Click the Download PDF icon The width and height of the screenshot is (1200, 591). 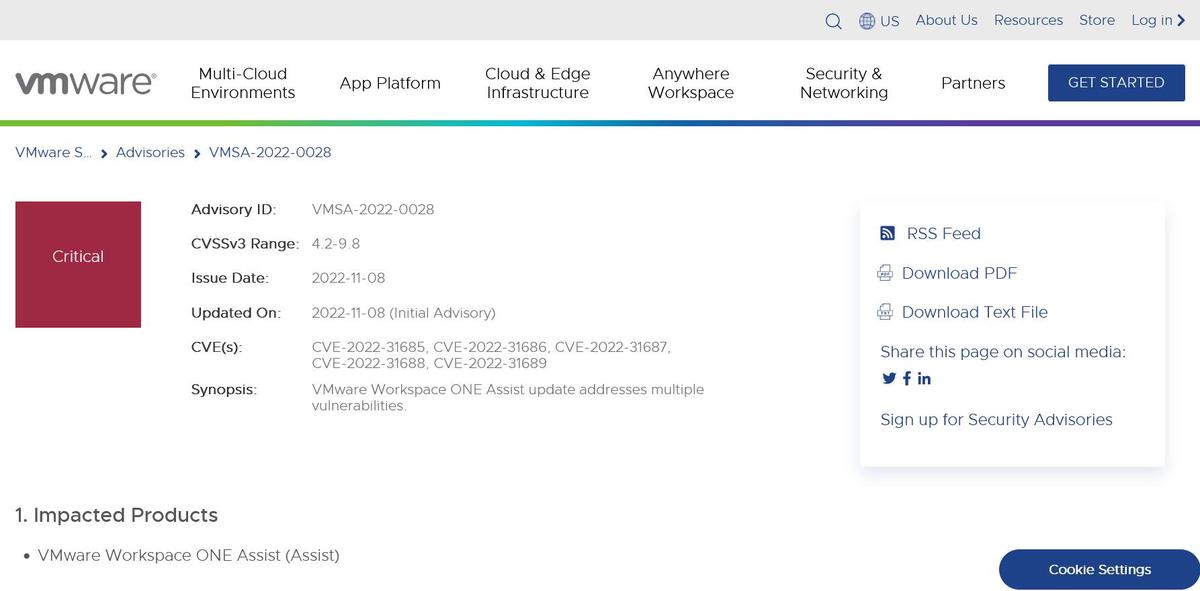(885, 273)
